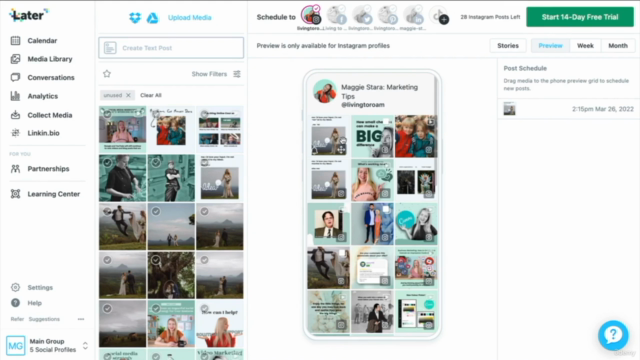Select the Facebook profile to schedule
The height and width of the screenshot is (360, 640).
pyautogui.click(x=336, y=15)
